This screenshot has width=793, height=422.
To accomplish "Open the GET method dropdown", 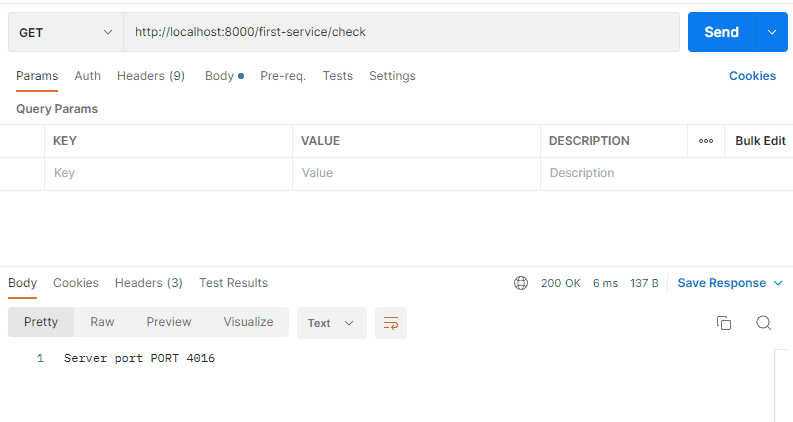I will (66, 32).
